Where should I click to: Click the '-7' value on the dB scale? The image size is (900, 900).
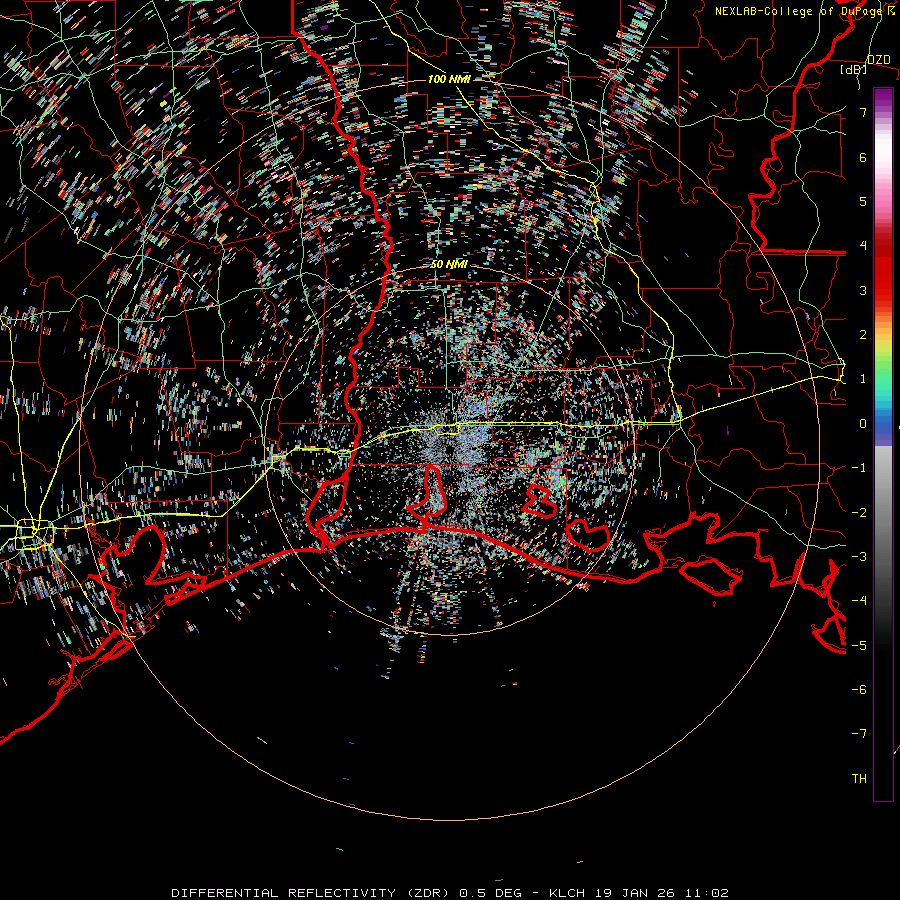coord(859,734)
